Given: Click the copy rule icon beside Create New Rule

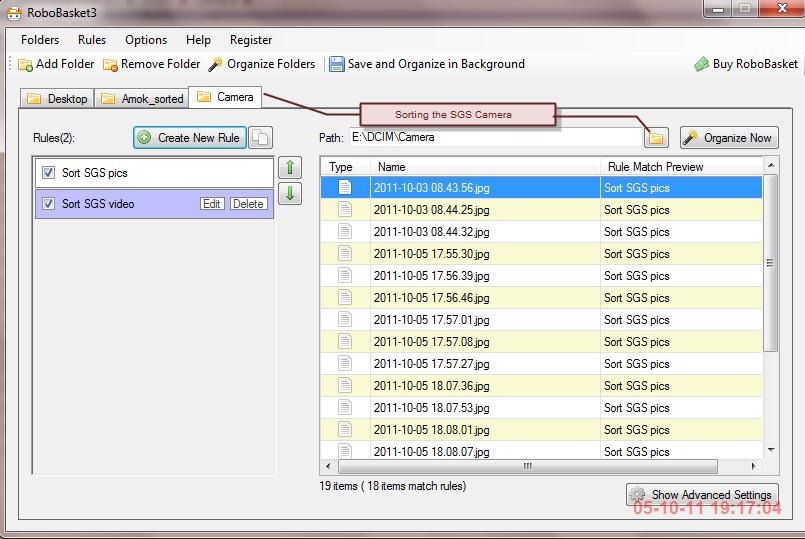Looking at the screenshot, I should (261, 138).
